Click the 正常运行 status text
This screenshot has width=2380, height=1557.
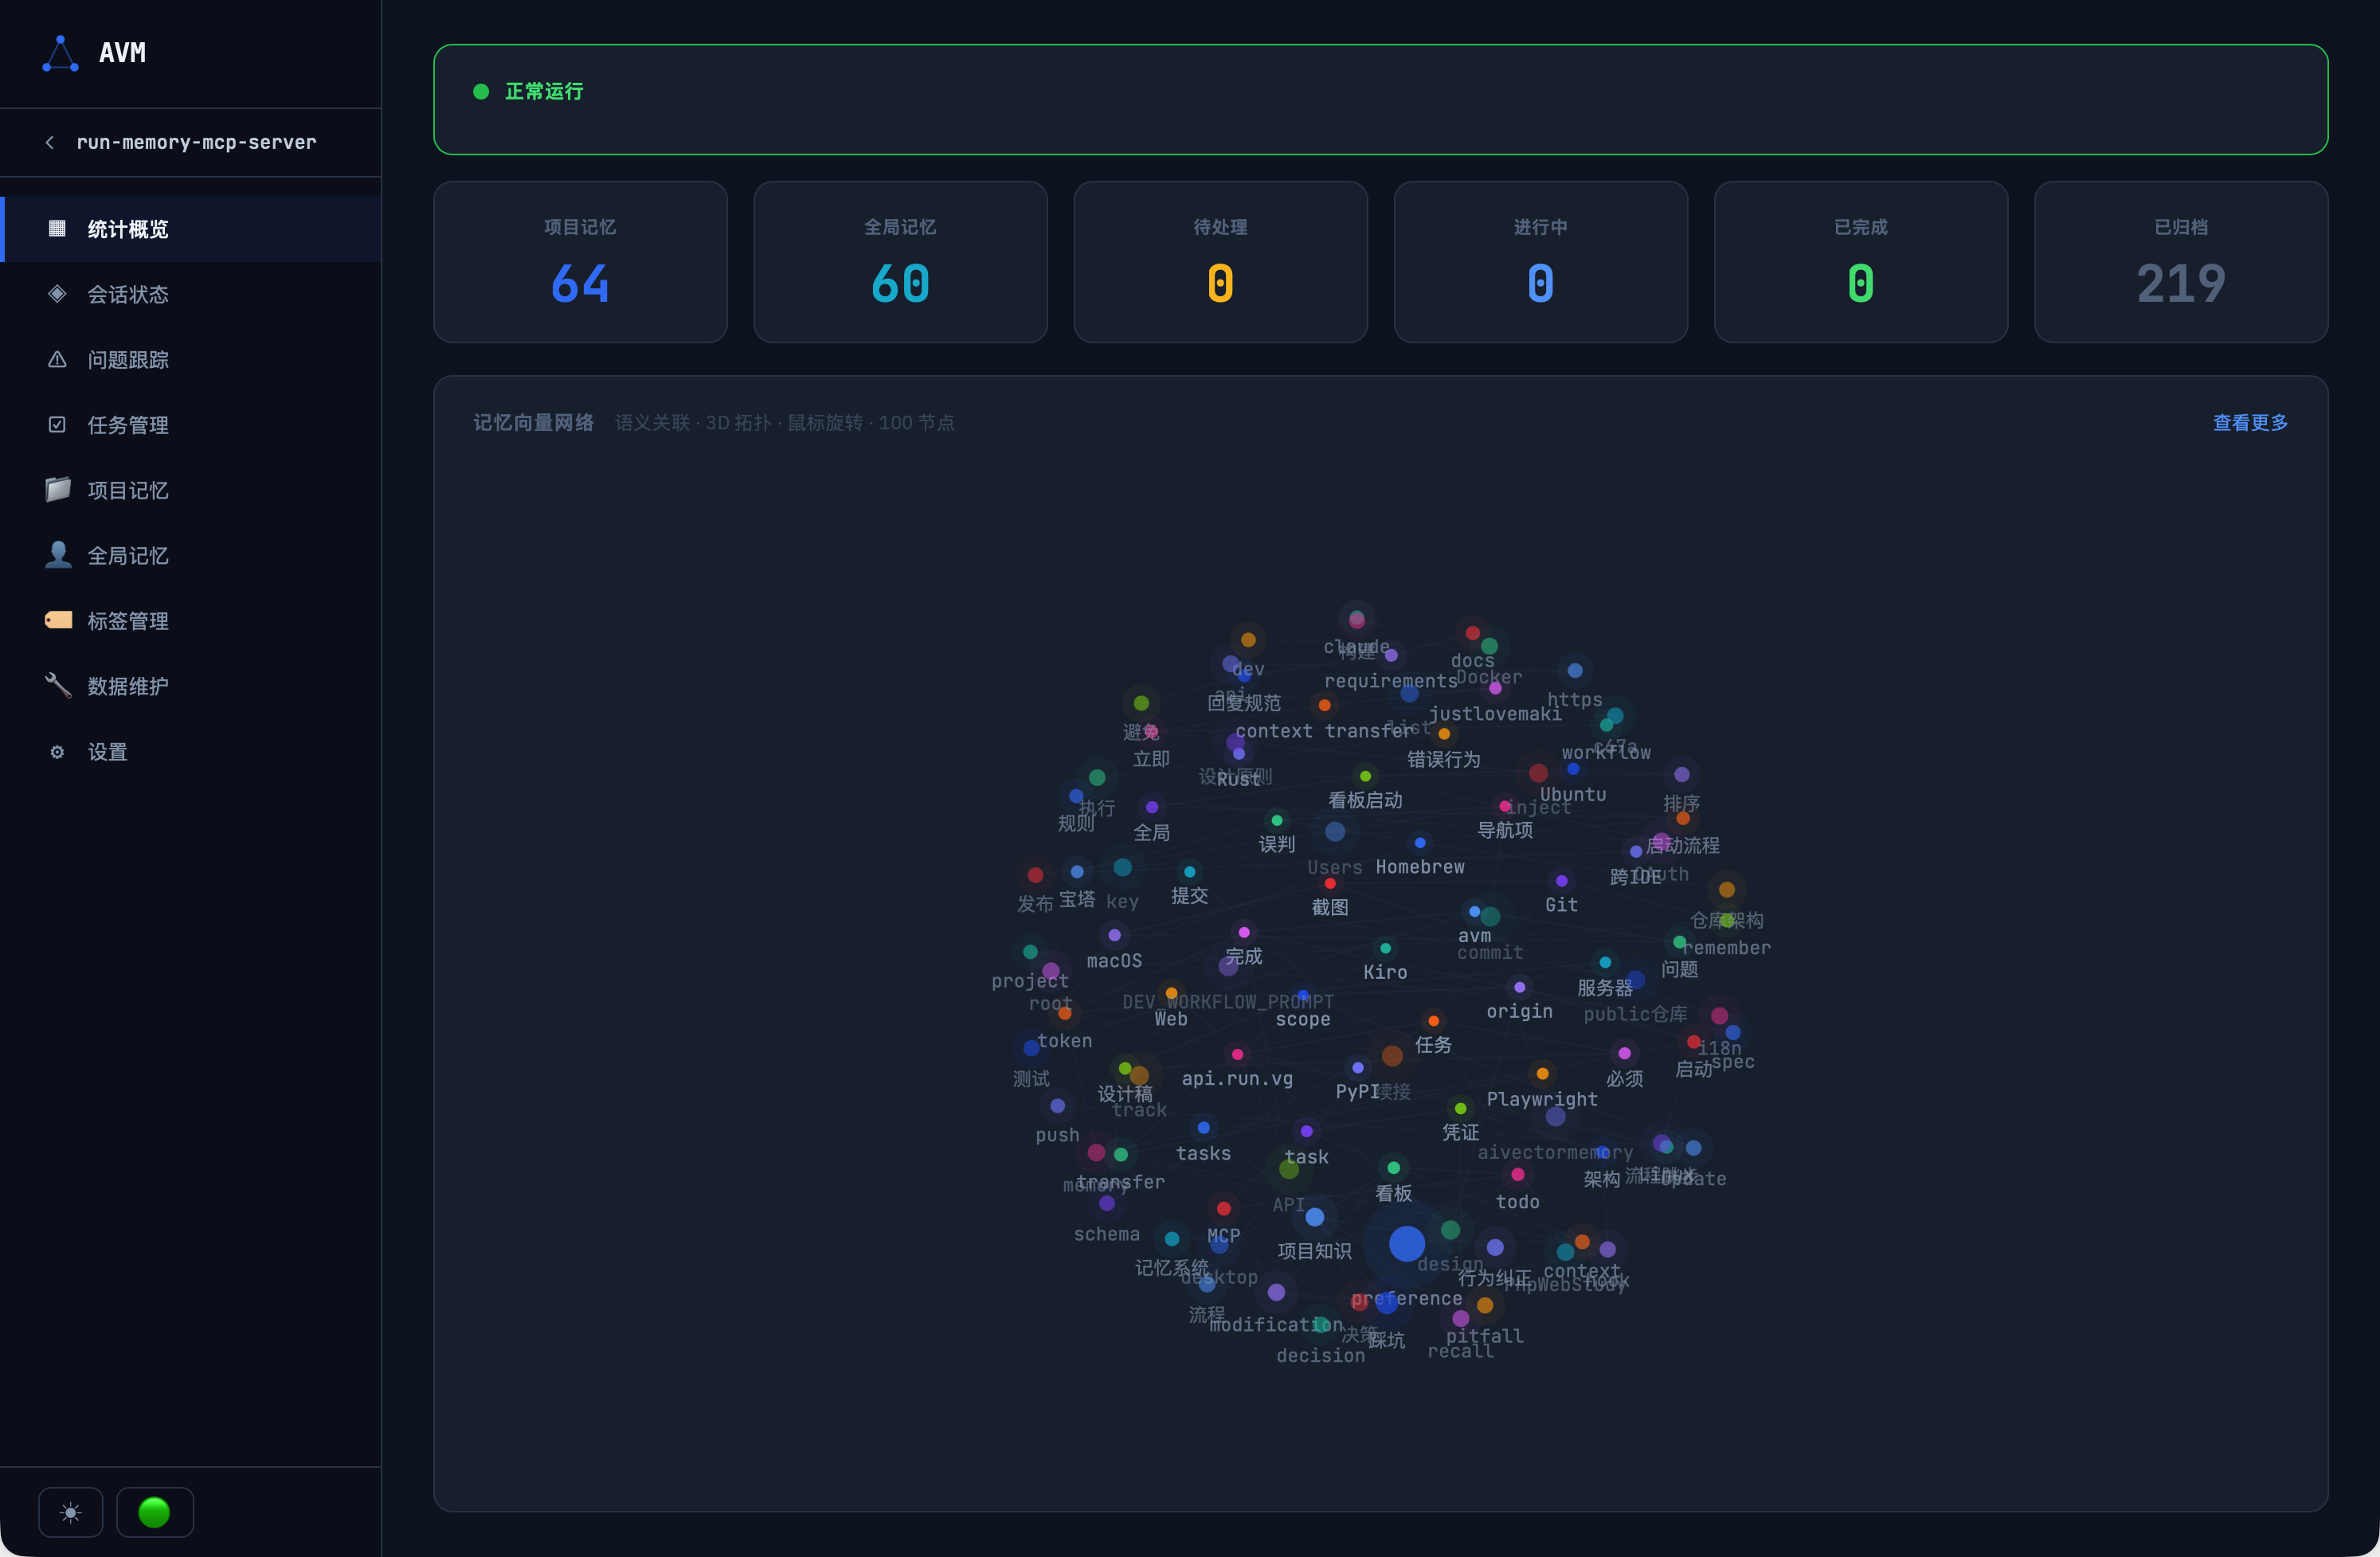point(544,92)
